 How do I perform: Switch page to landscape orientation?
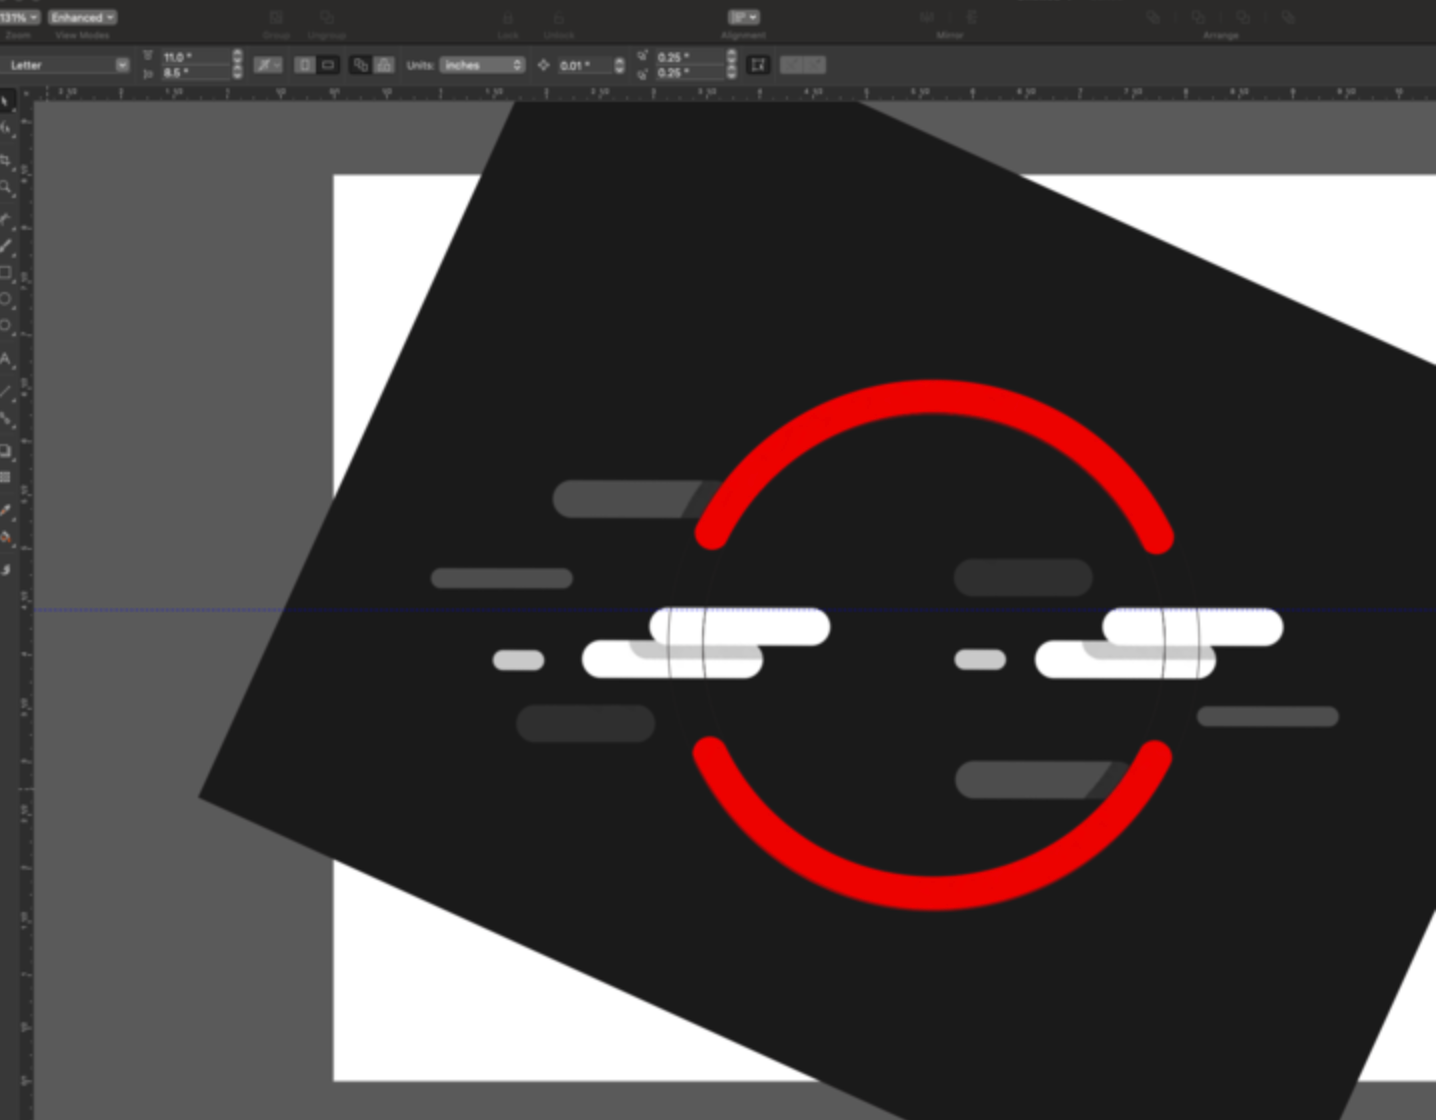point(327,65)
